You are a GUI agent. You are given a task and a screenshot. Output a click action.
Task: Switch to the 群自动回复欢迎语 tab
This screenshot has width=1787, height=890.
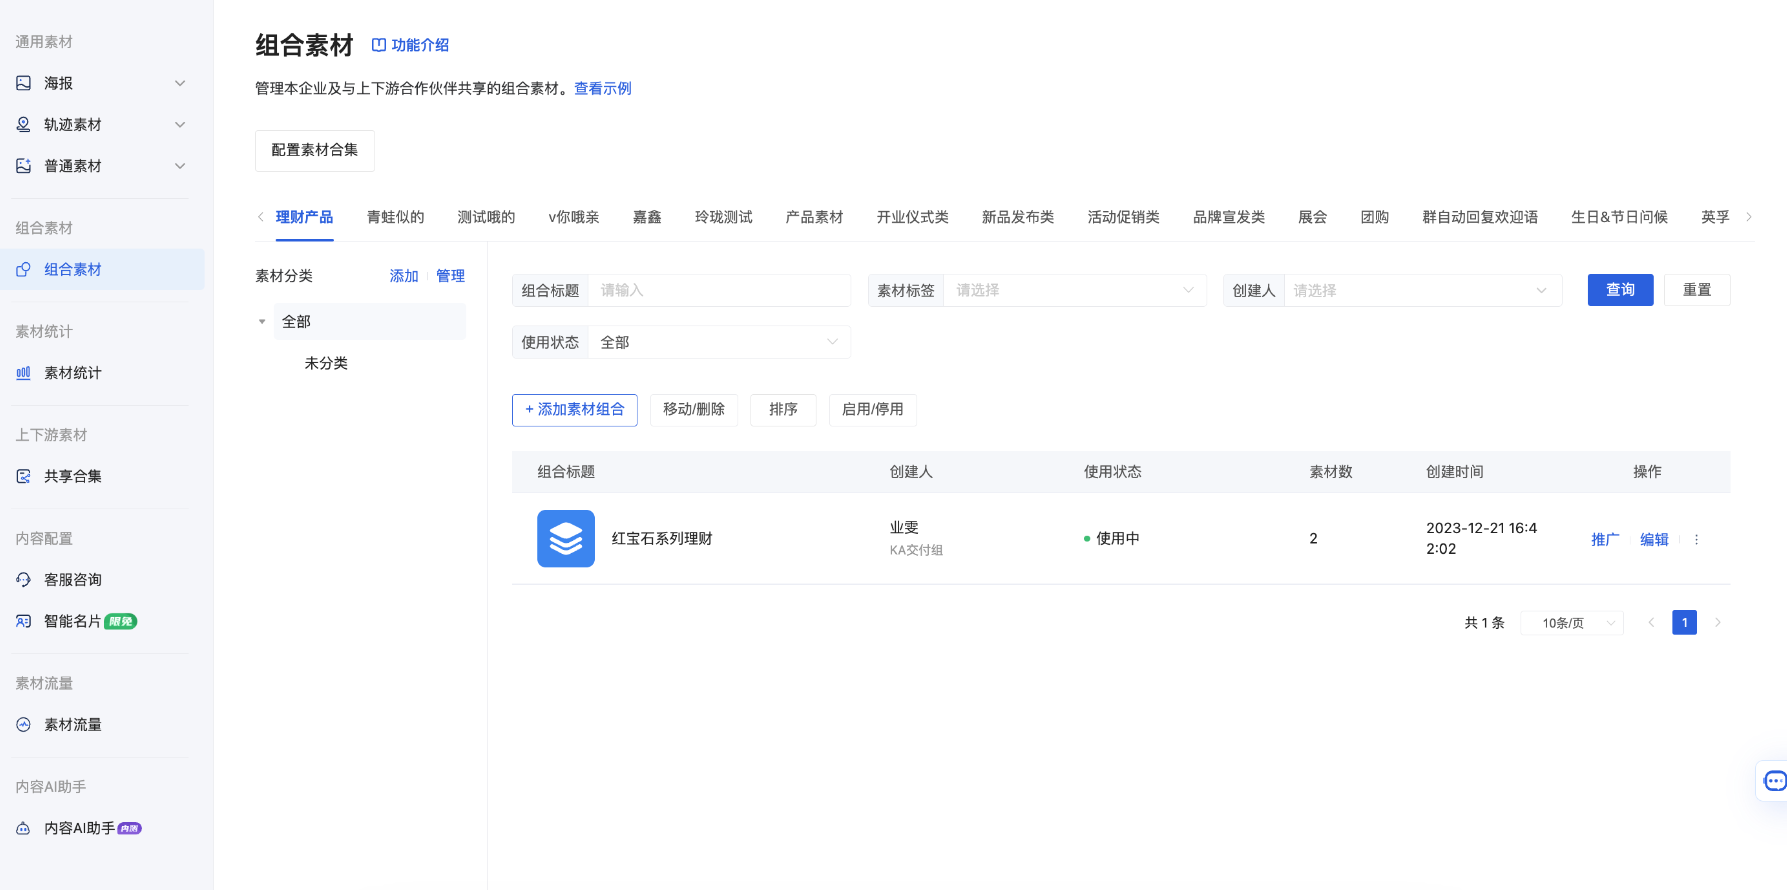coord(1480,217)
